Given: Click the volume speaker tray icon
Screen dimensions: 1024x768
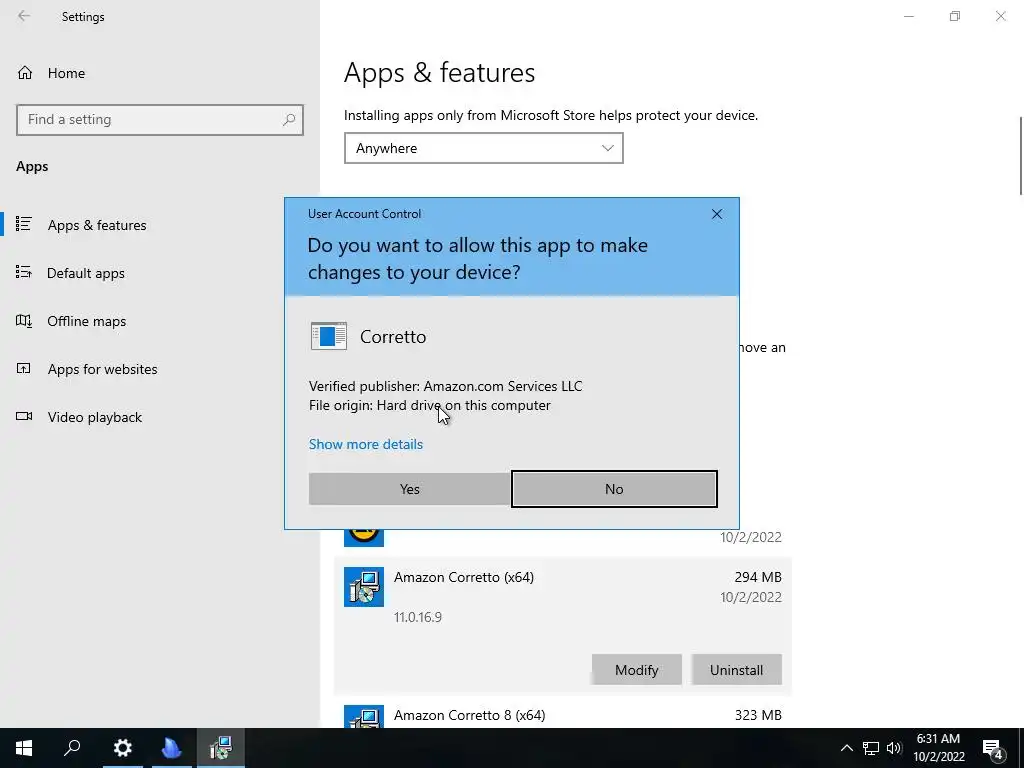Looking at the screenshot, I should (894, 748).
